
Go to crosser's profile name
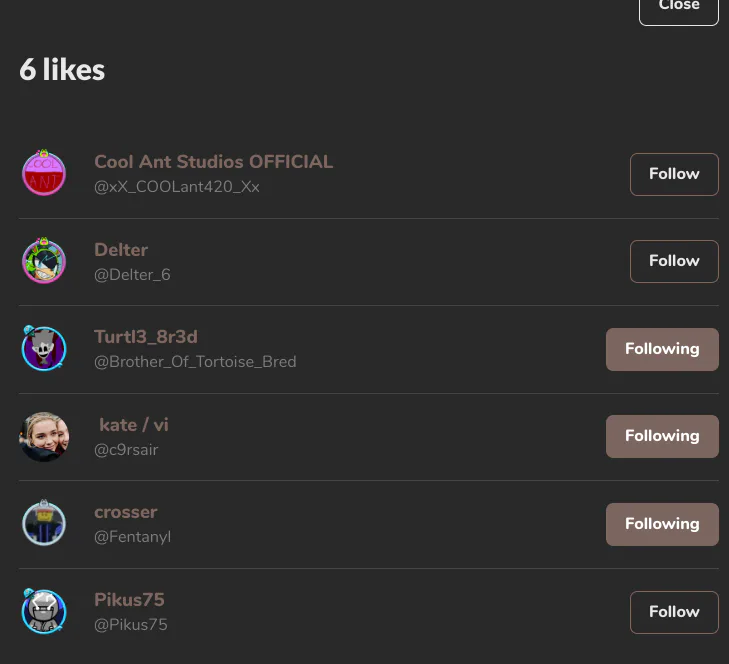click(126, 512)
